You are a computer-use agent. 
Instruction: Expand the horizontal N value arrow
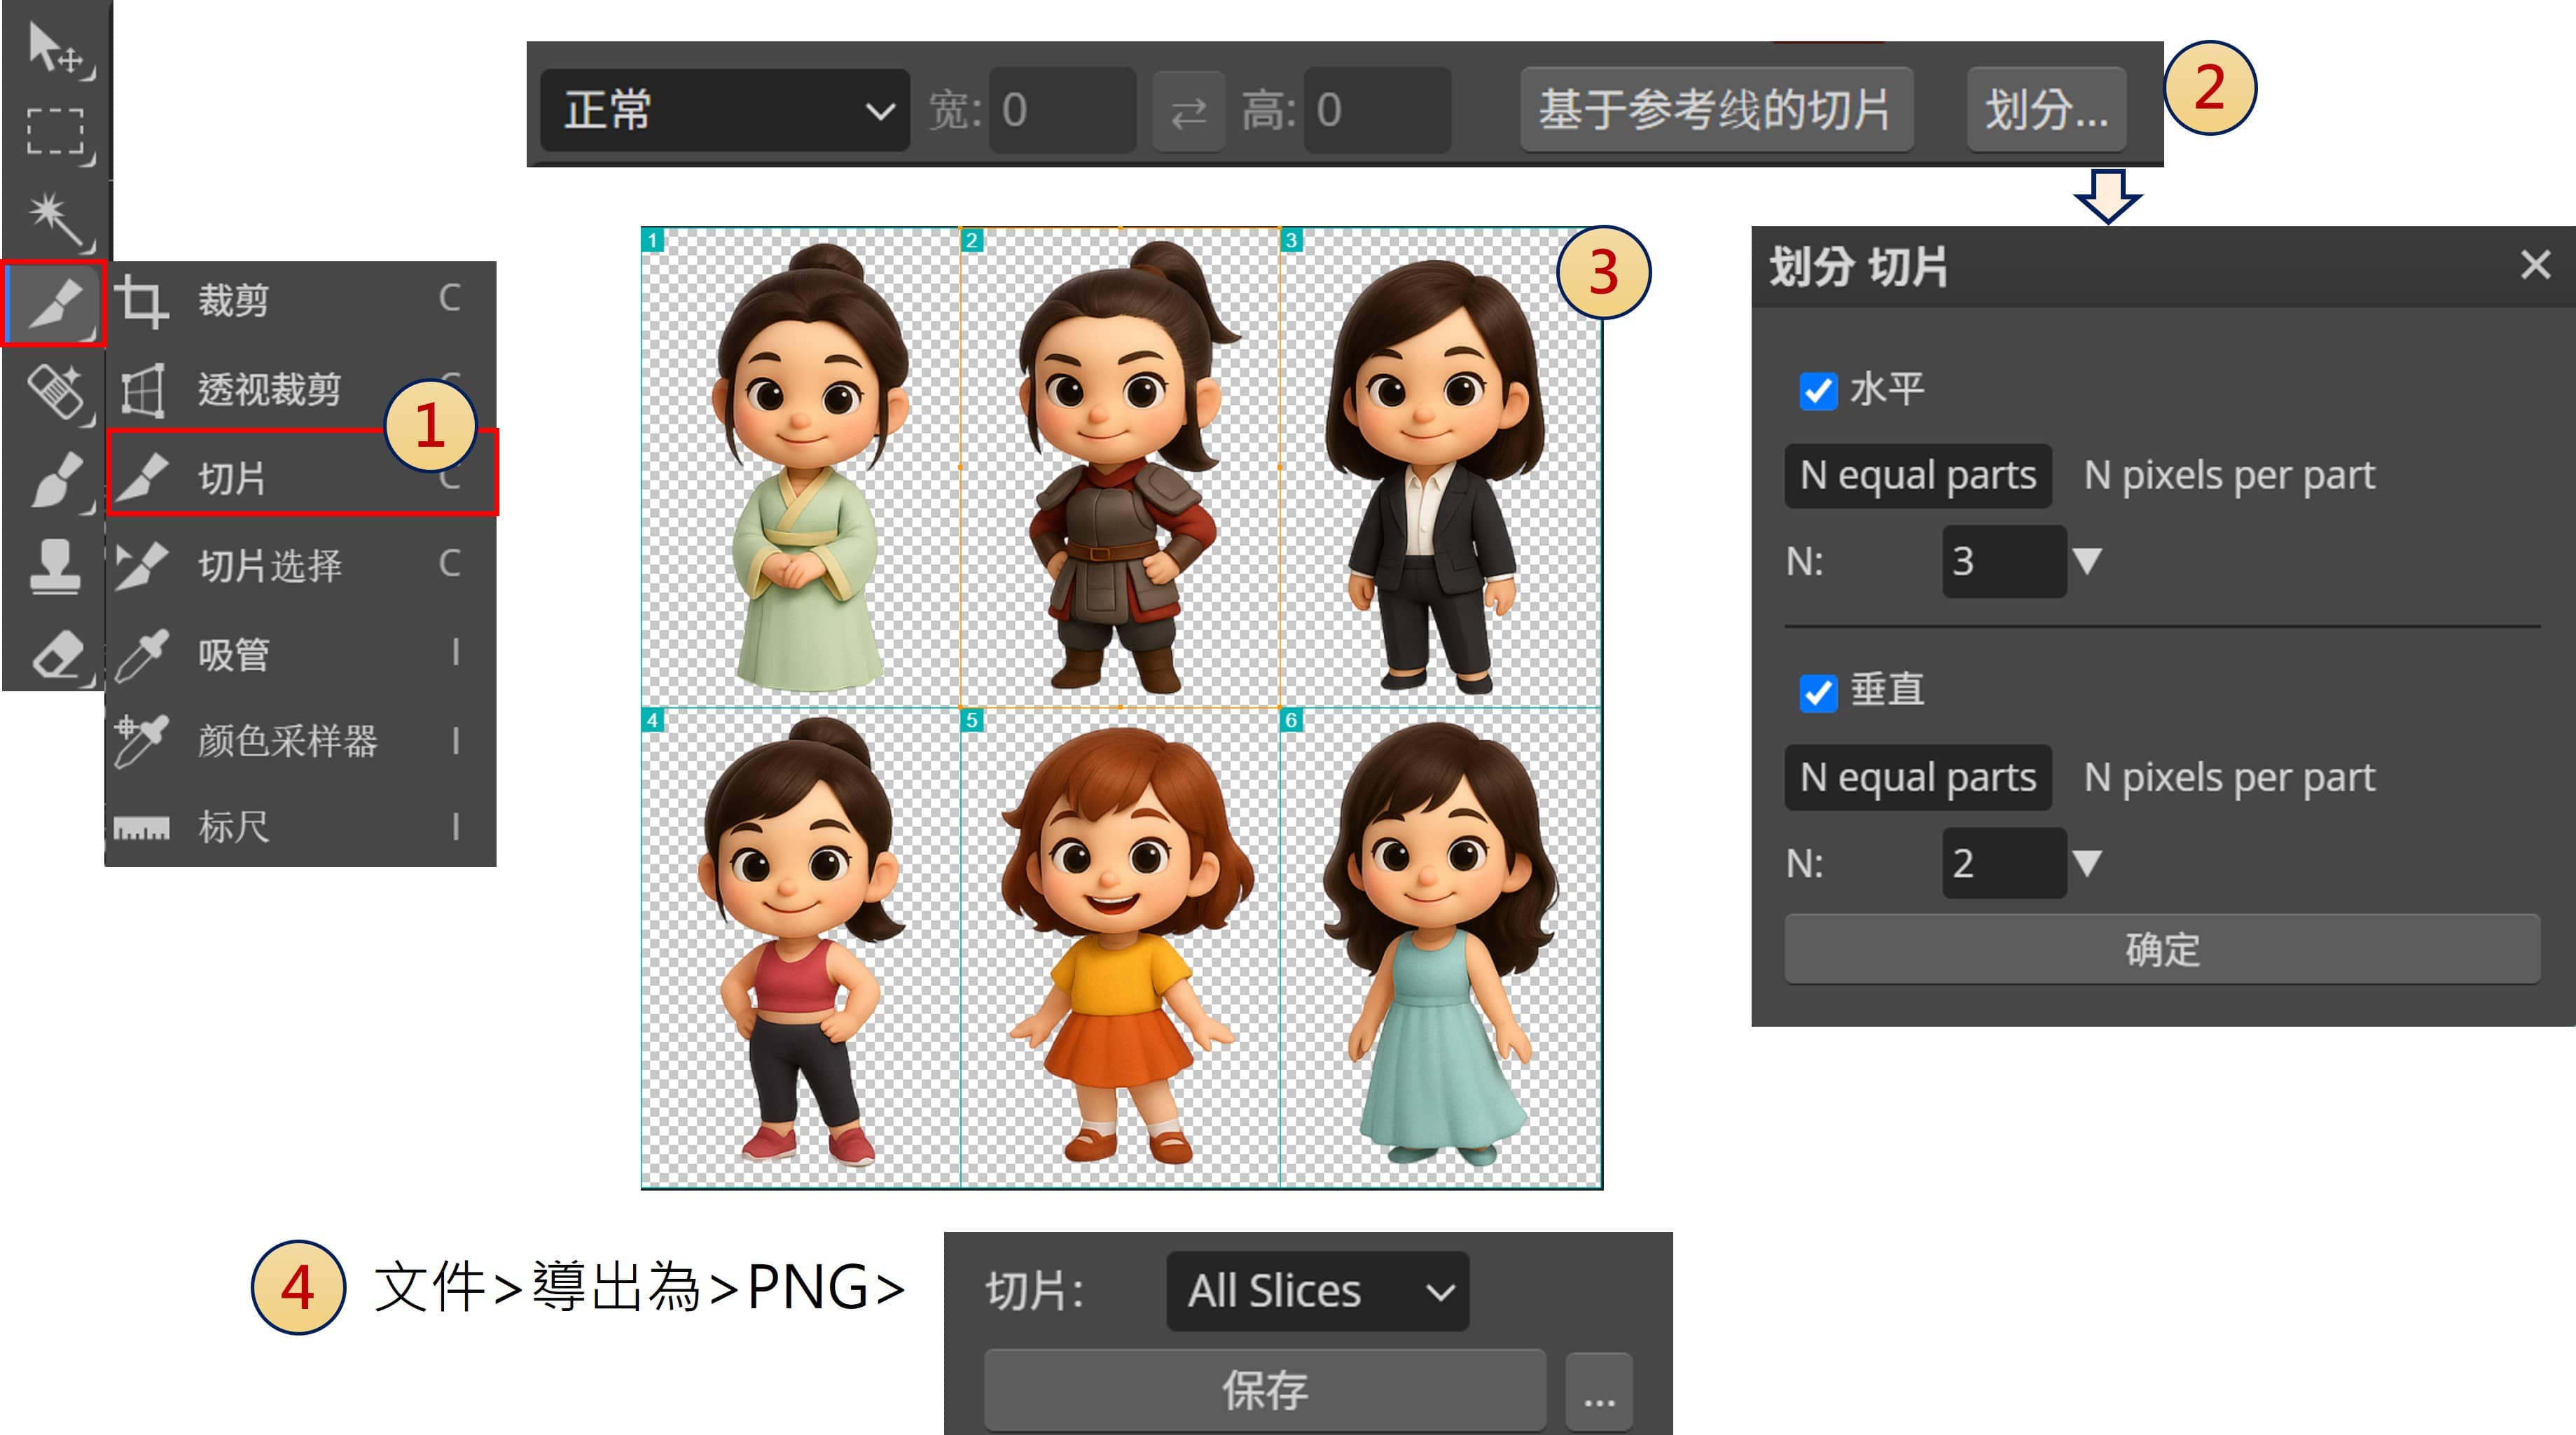click(x=2086, y=561)
